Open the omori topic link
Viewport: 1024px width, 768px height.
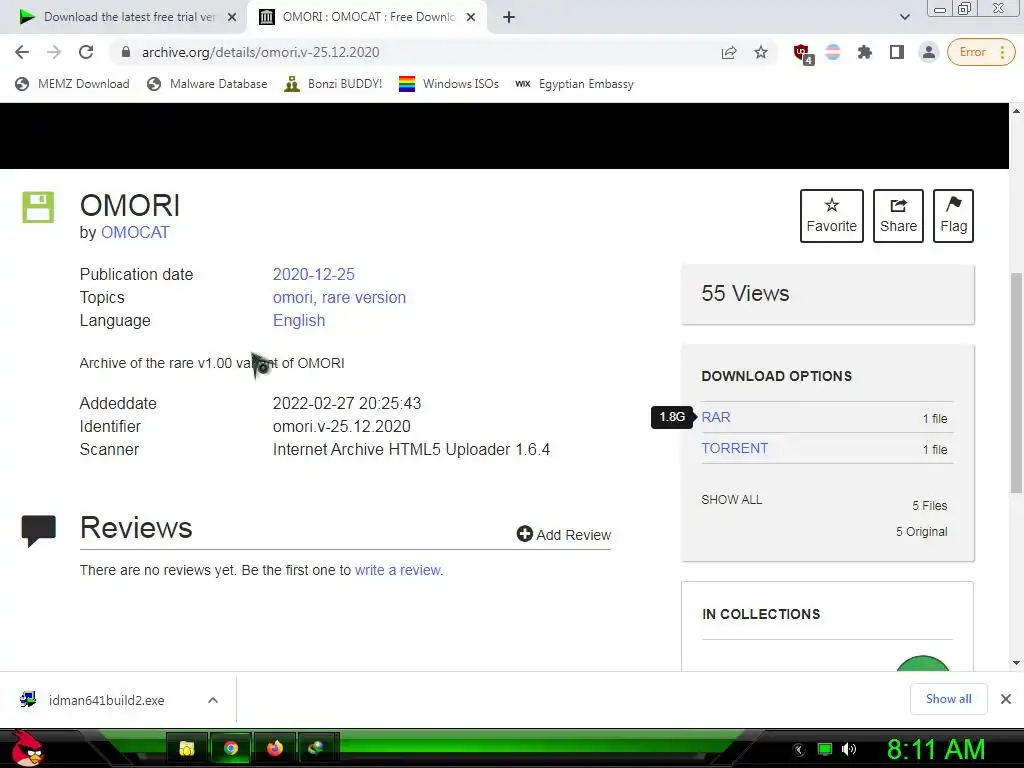(293, 297)
